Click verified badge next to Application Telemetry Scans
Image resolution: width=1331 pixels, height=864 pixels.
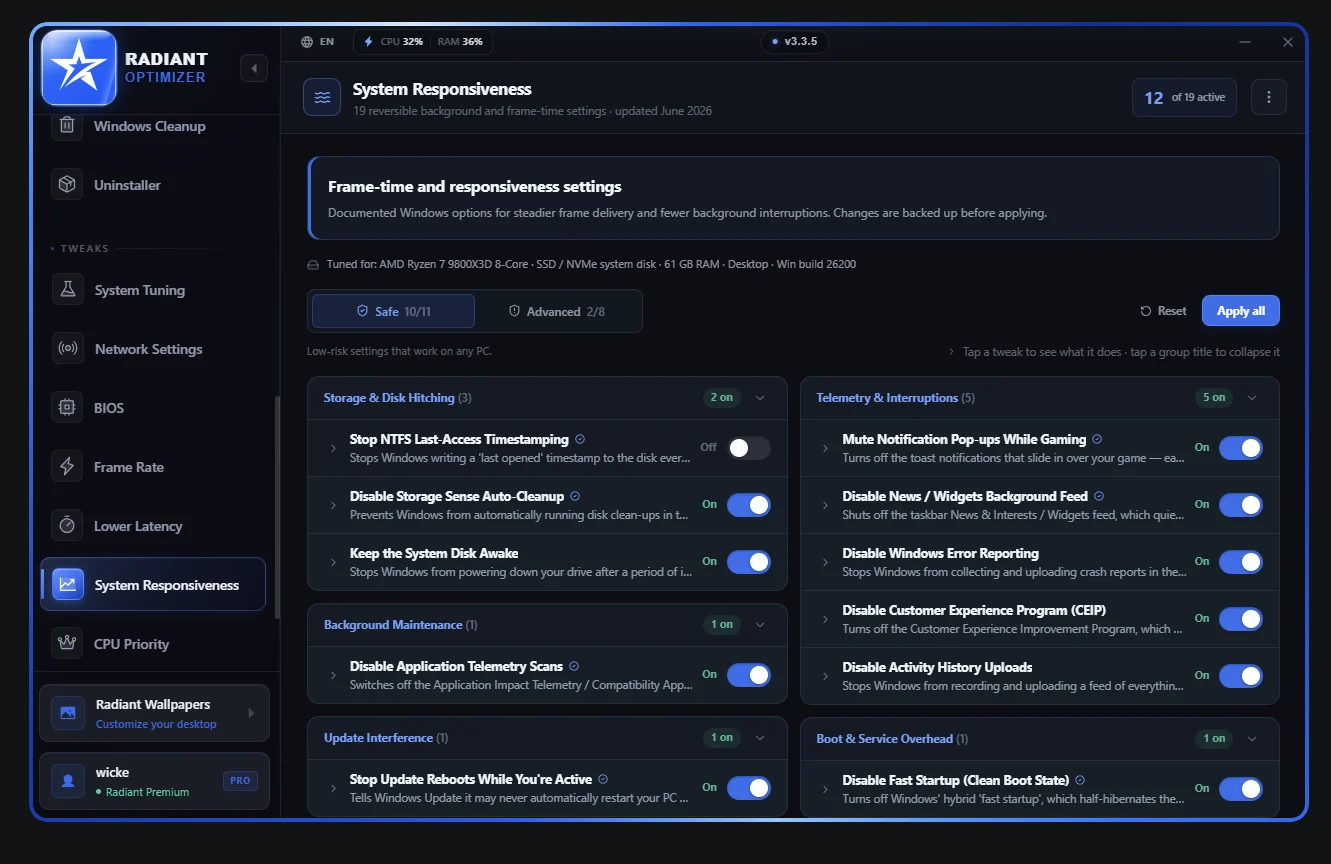click(x=574, y=666)
